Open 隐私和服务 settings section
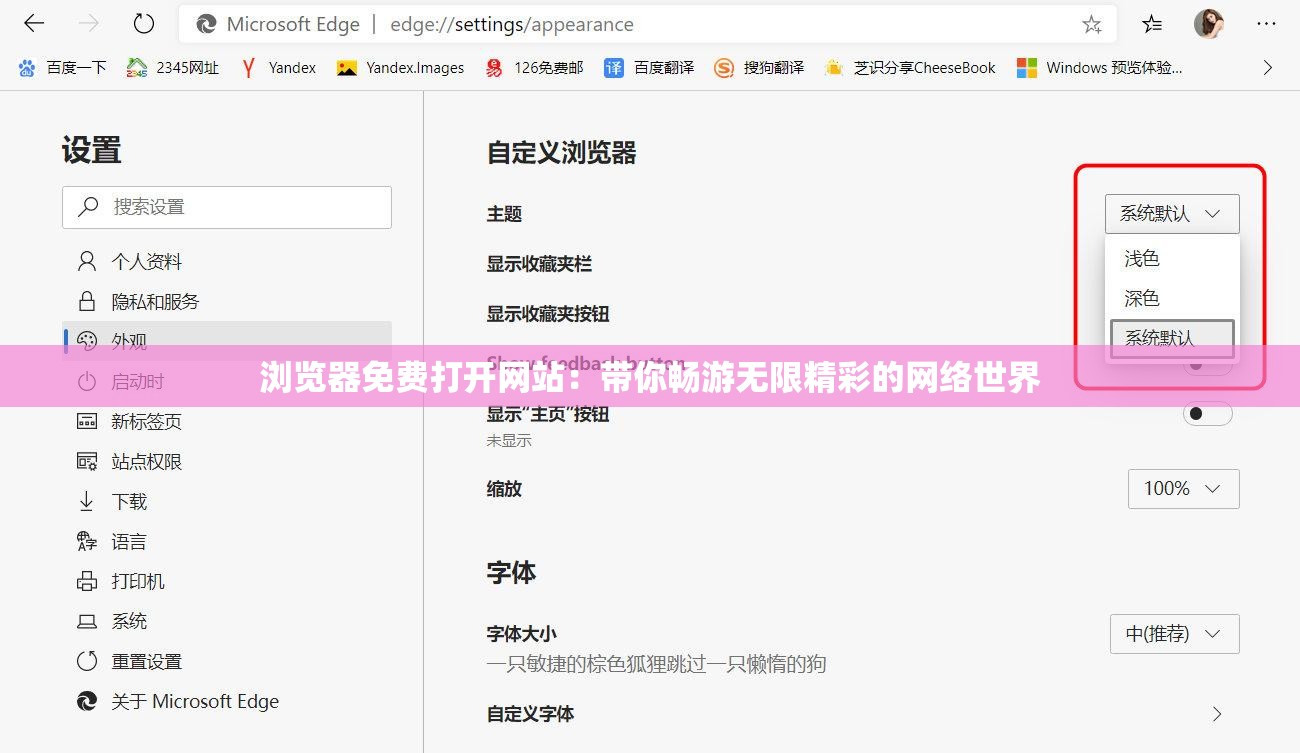The width and height of the screenshot is (1300, 753). 227,302
